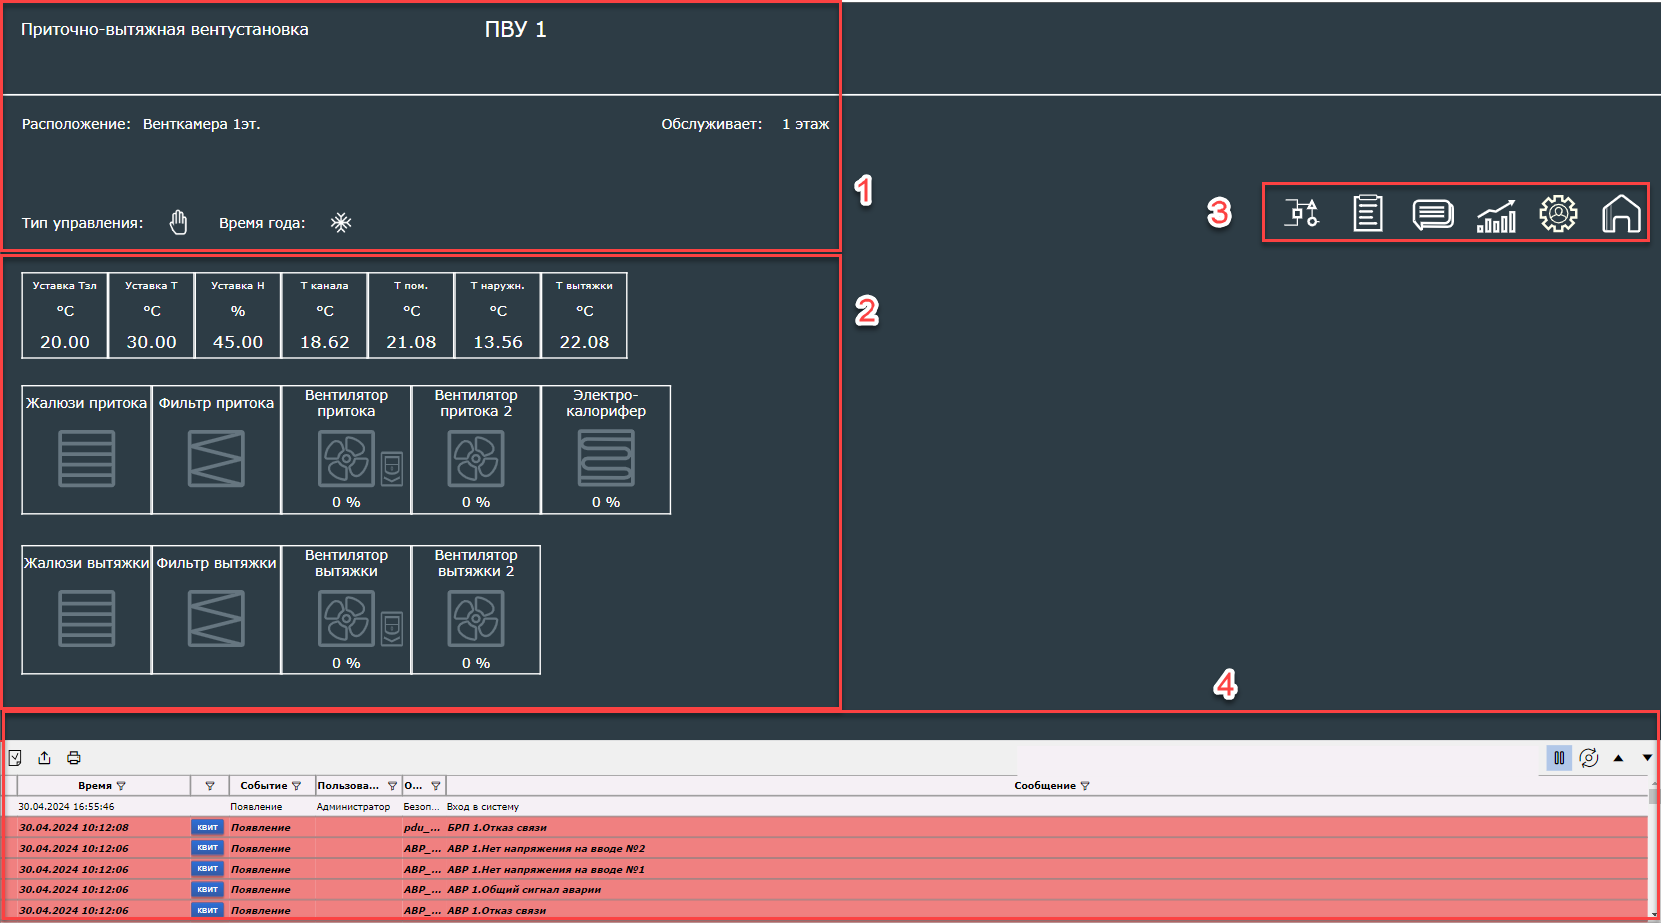Select the Электро-калорифер tile

coord(605,450)
